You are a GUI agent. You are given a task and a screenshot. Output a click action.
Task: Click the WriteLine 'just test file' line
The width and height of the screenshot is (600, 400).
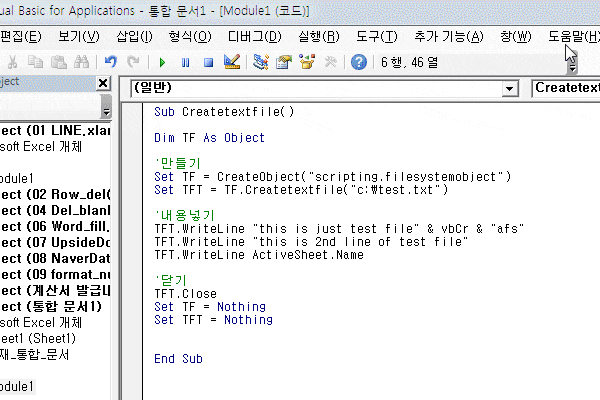[x=339, y=229]
